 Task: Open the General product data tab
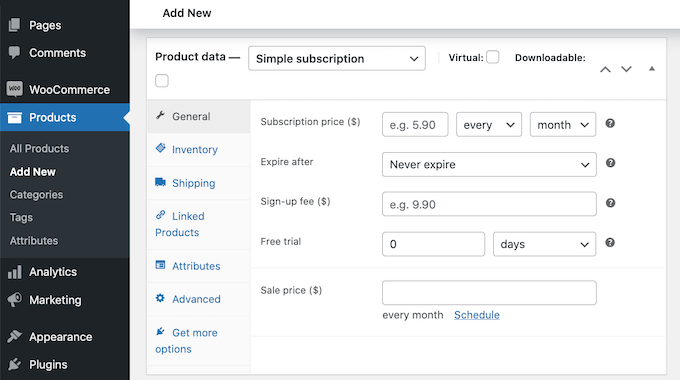point(199,116)
